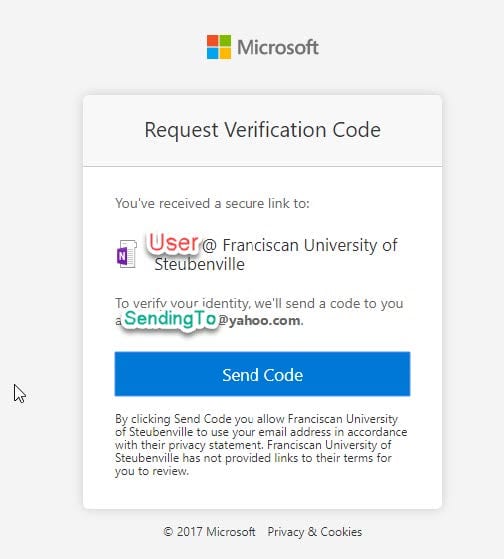Click the Microsoft four-square logo
The image size is (504, 559).
click(219, 47)
